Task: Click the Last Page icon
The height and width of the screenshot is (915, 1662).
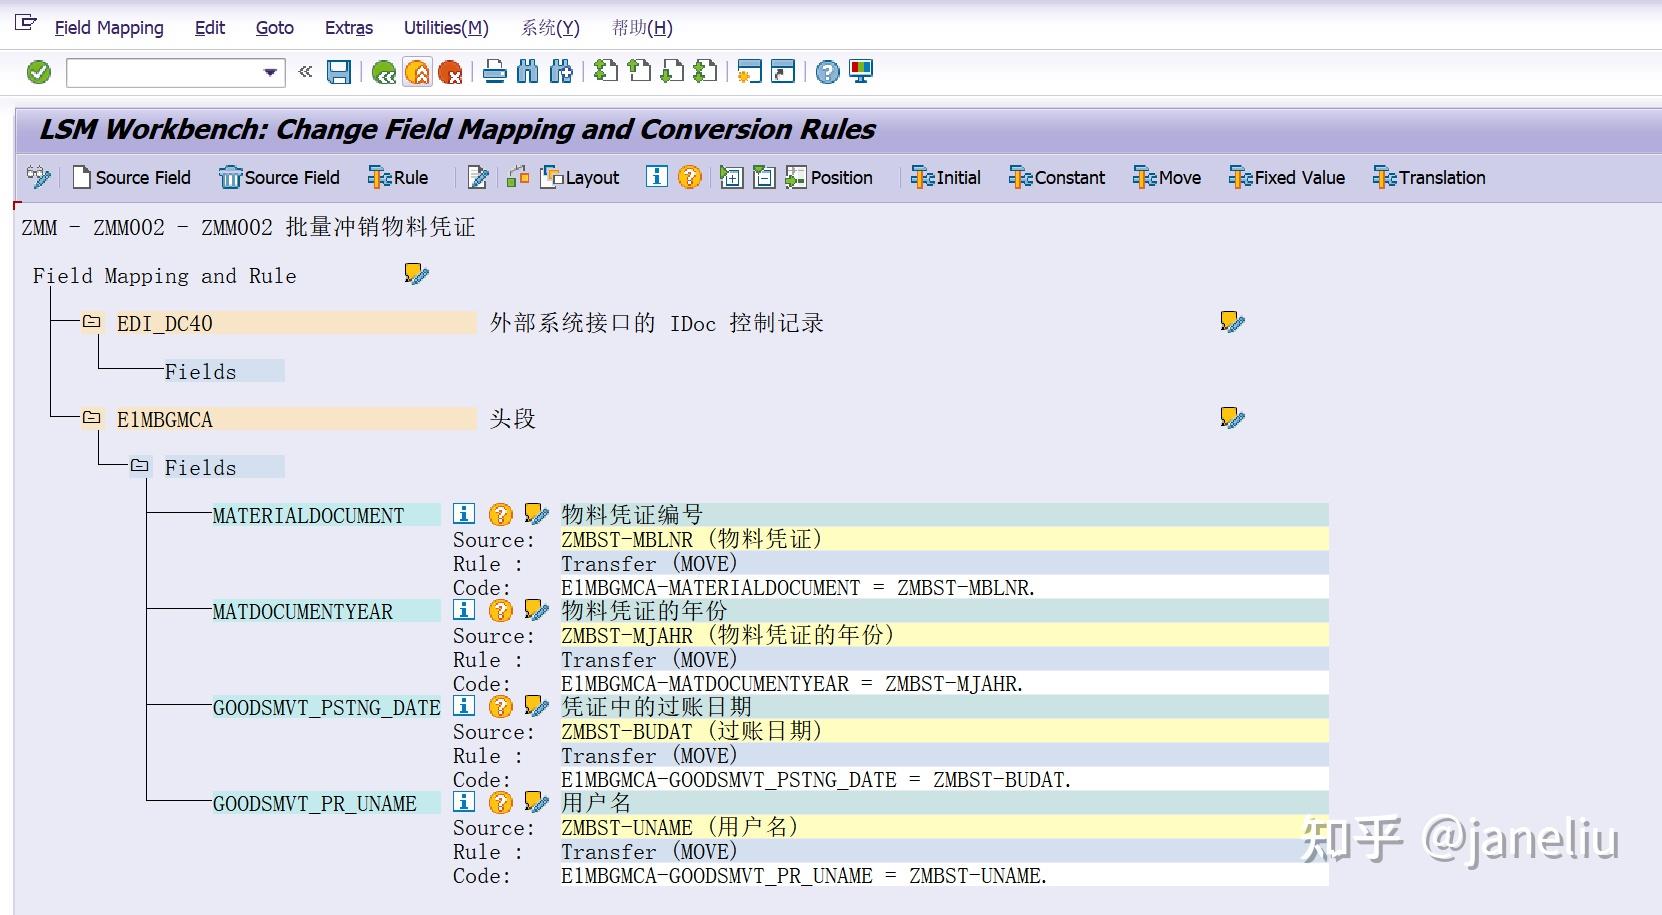Action: coord(706,71)
